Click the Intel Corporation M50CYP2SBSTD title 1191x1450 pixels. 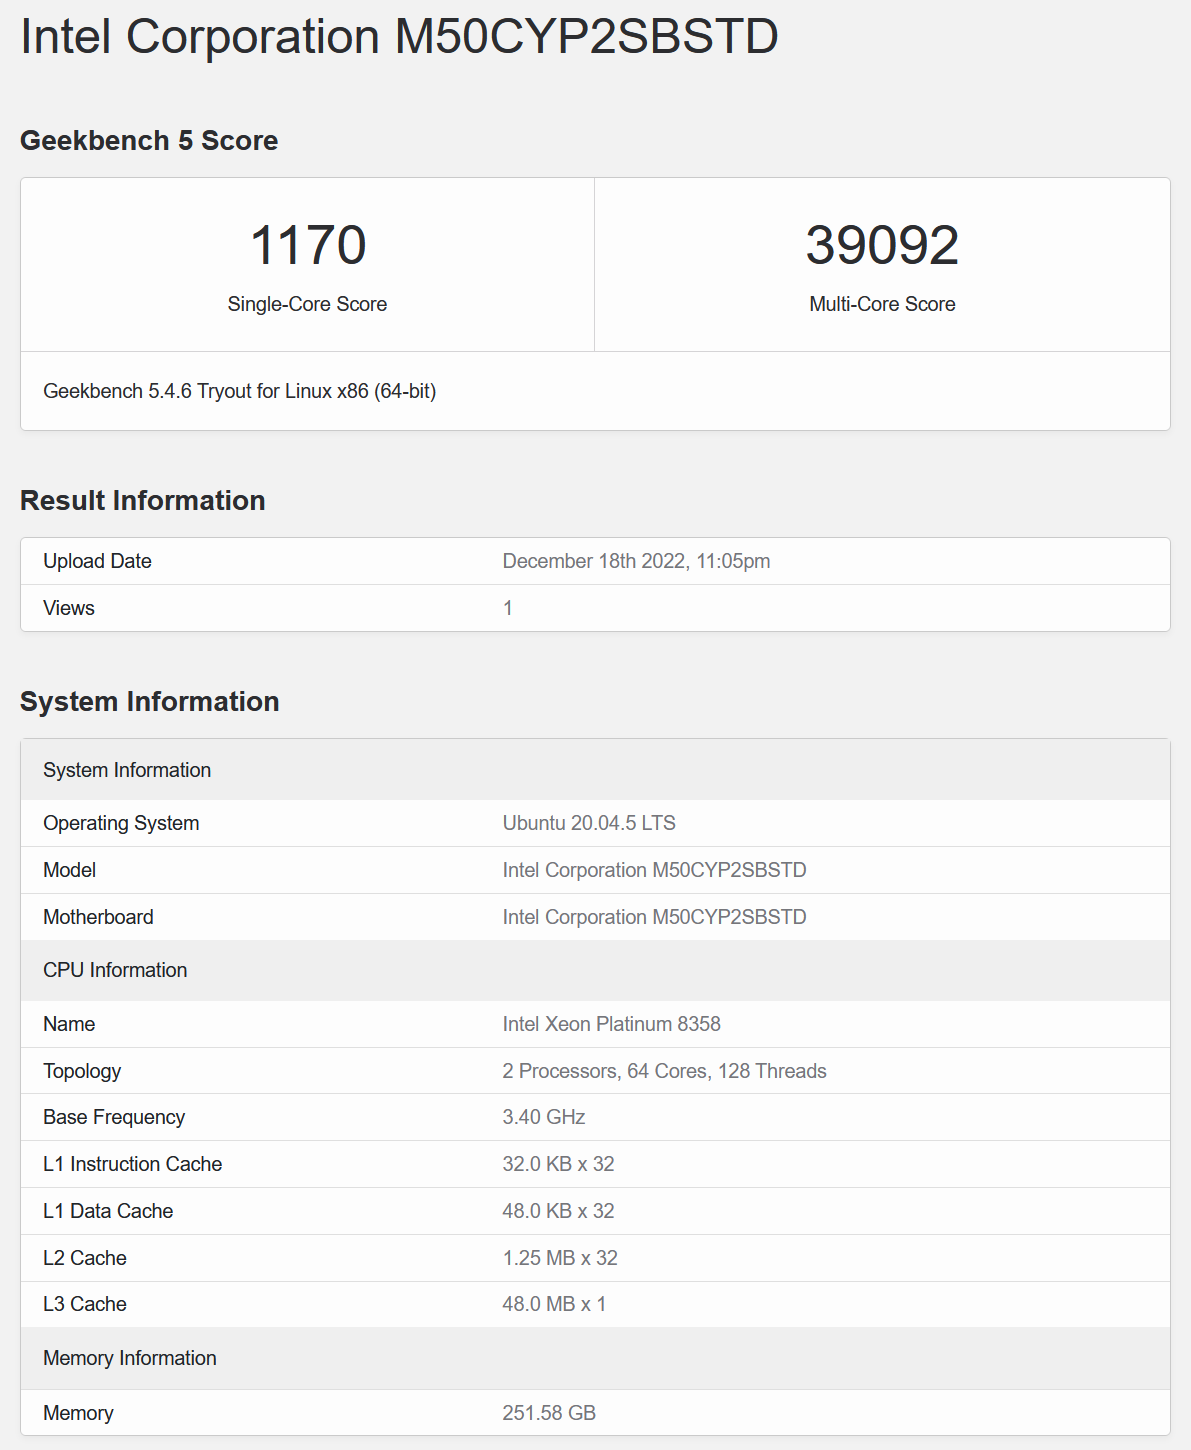click(398, 36)
